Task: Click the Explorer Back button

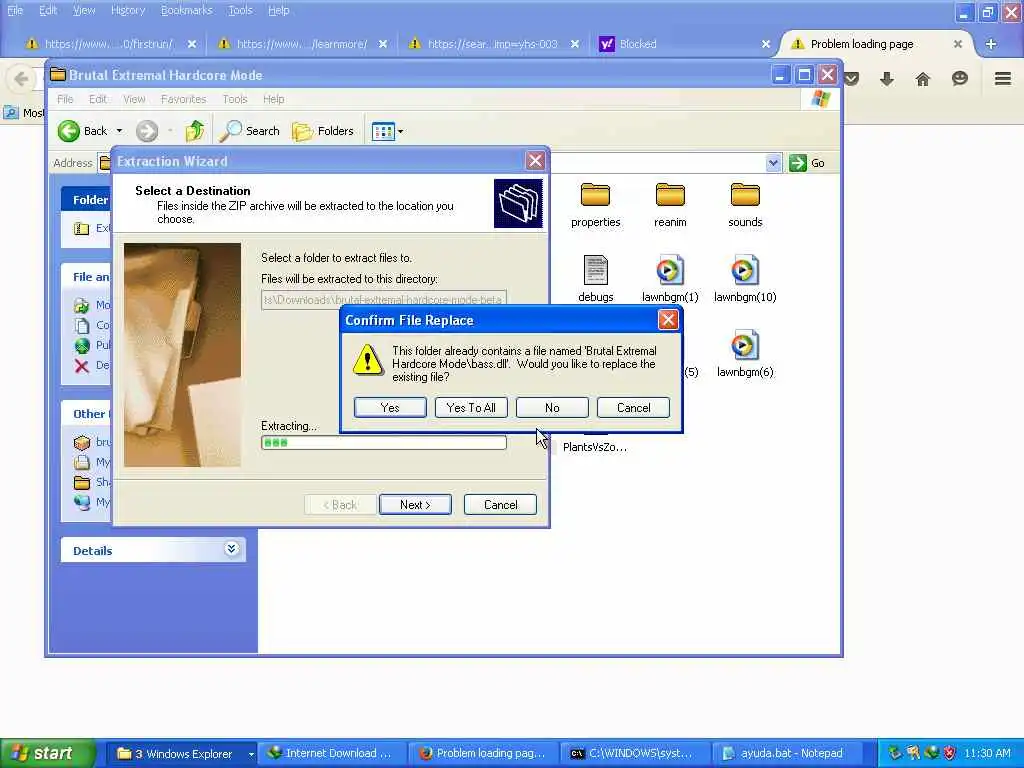Action: click(82, 131)
